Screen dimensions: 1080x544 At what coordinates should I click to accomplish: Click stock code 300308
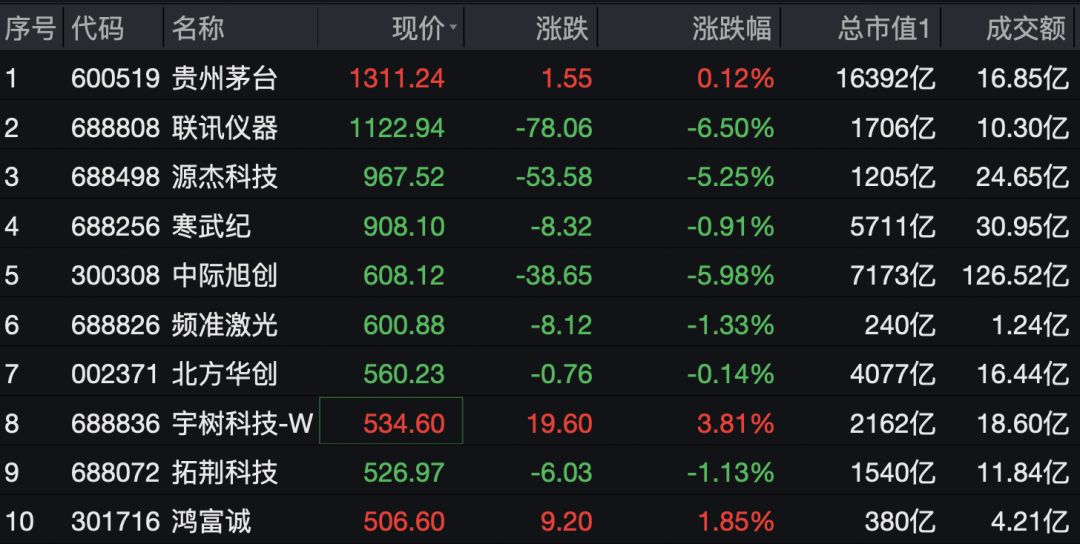point(115,275)
